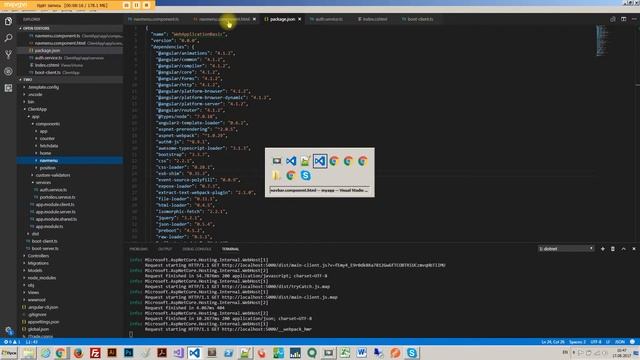Close the package.json editor tab

point(300,19)
